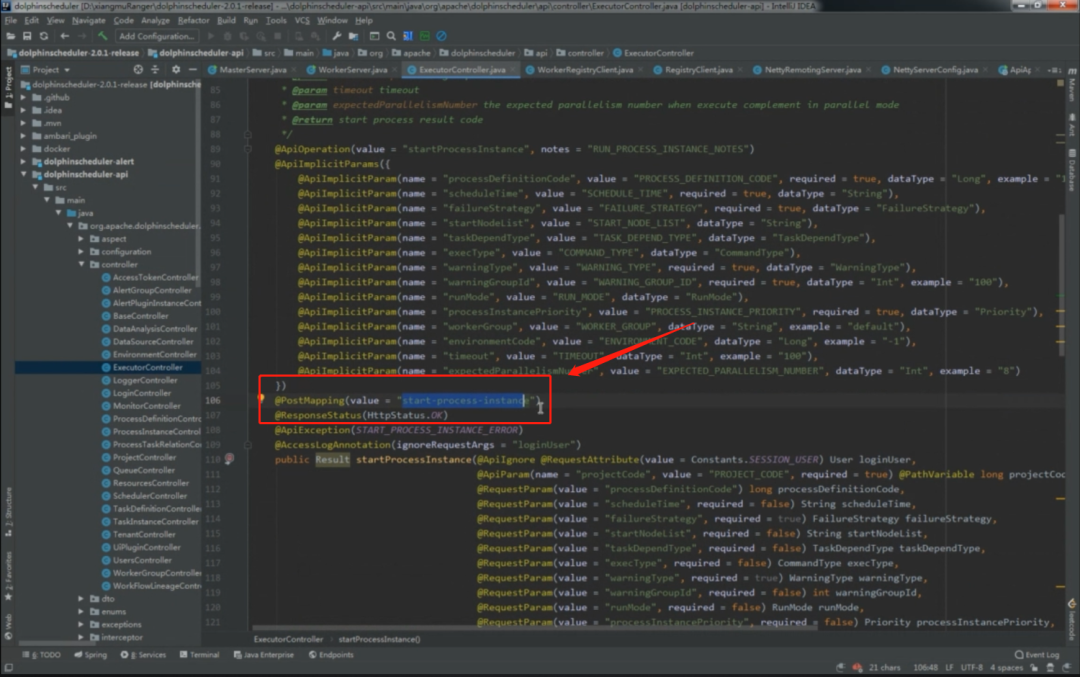Click the Search Everywhere magnifier icon

[391, 36]
